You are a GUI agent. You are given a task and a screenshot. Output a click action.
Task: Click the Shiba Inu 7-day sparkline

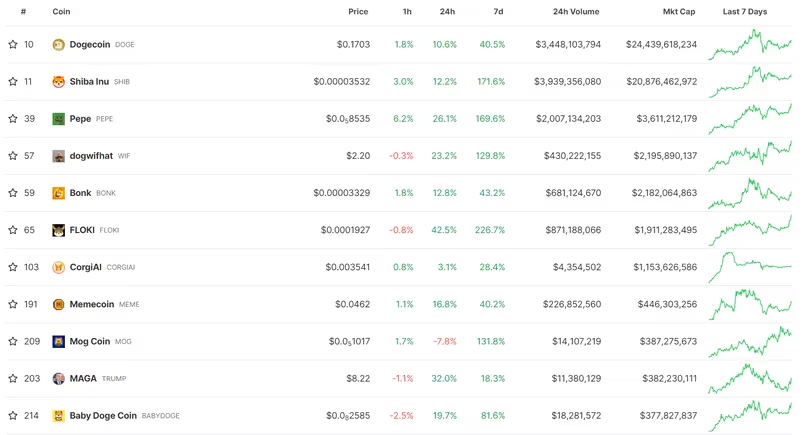(750, 82)
